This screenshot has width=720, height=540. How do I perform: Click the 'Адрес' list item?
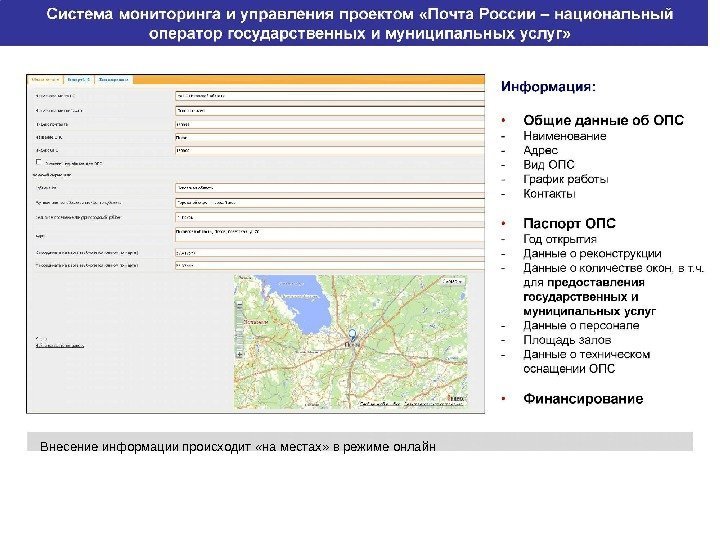pyautogui.click(x=540, y=151)
